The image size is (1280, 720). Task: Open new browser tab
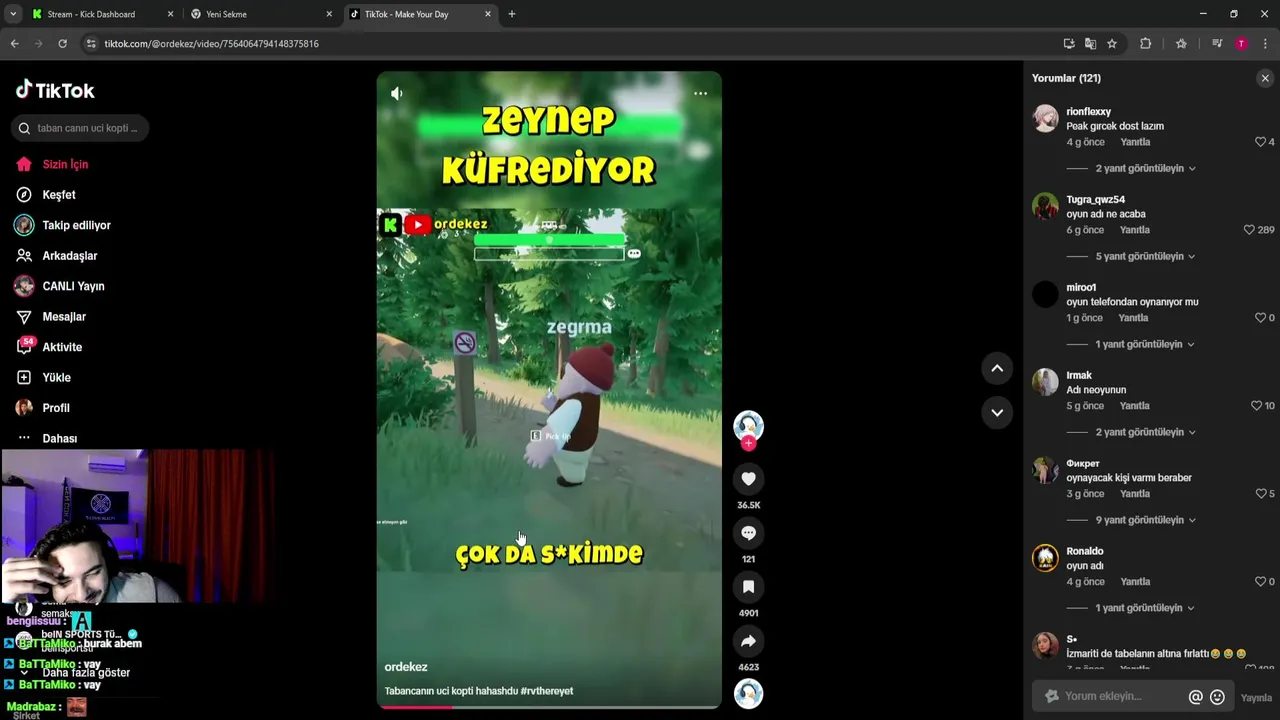(x=512, y=14)
